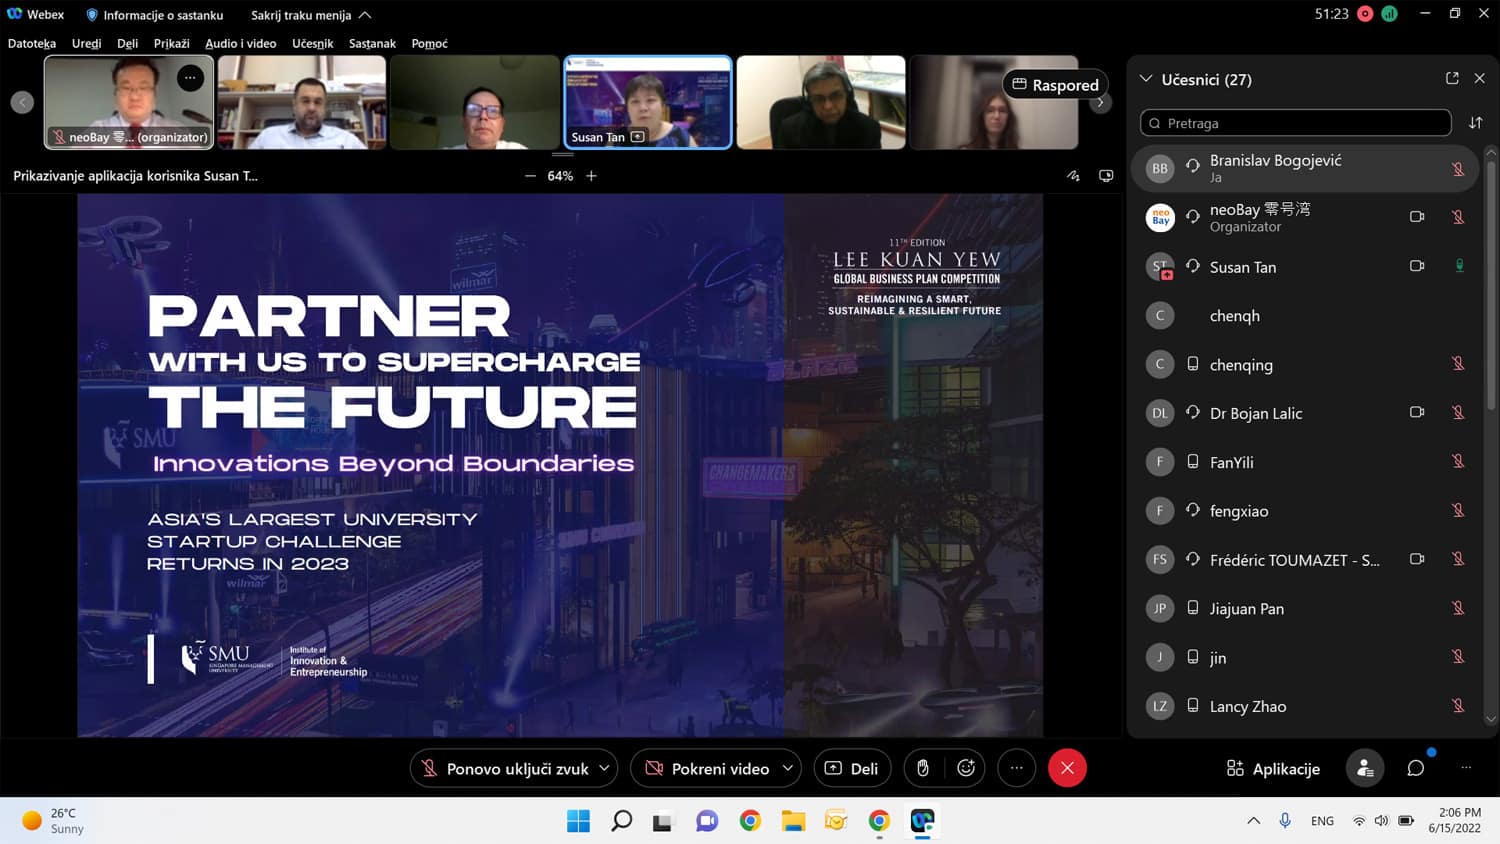Open the Raspored layout menu

(x=1055, y=85)
